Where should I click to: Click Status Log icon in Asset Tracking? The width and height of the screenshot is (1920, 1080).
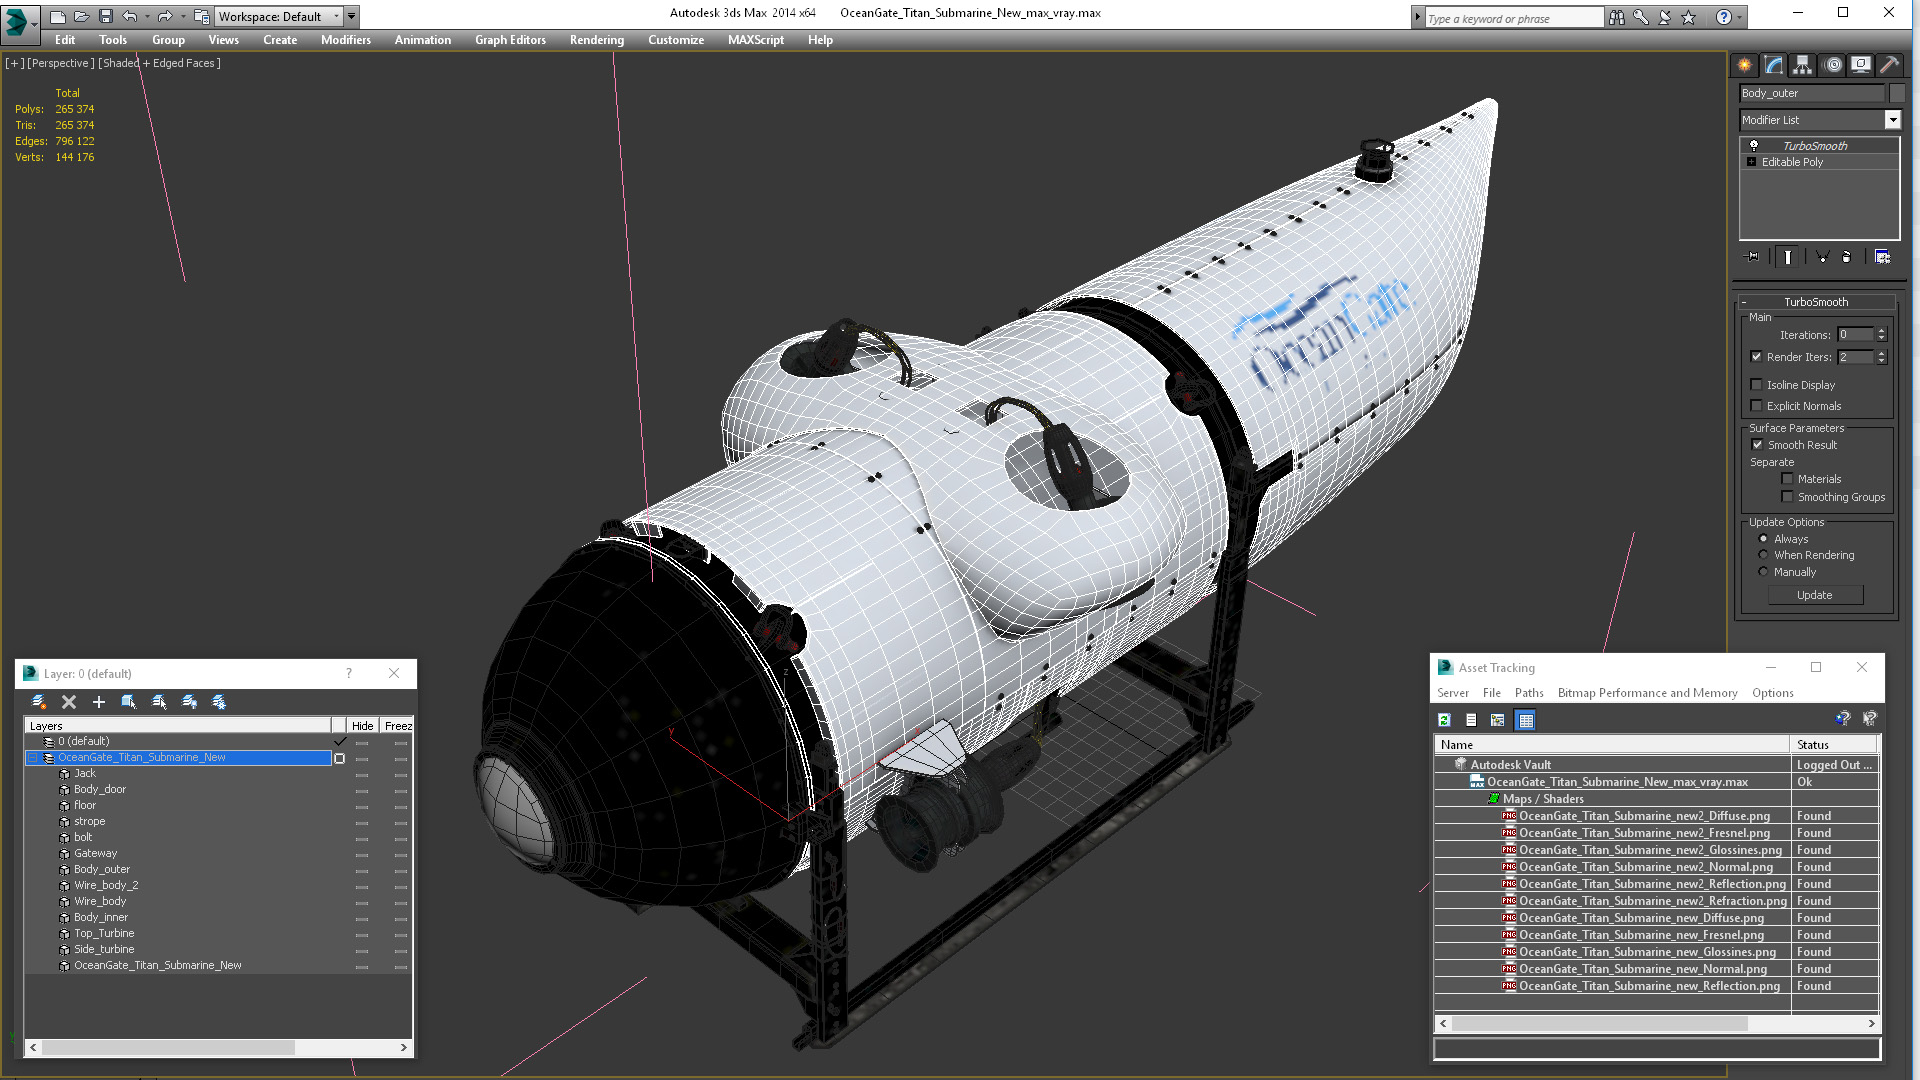(1471, 720)
